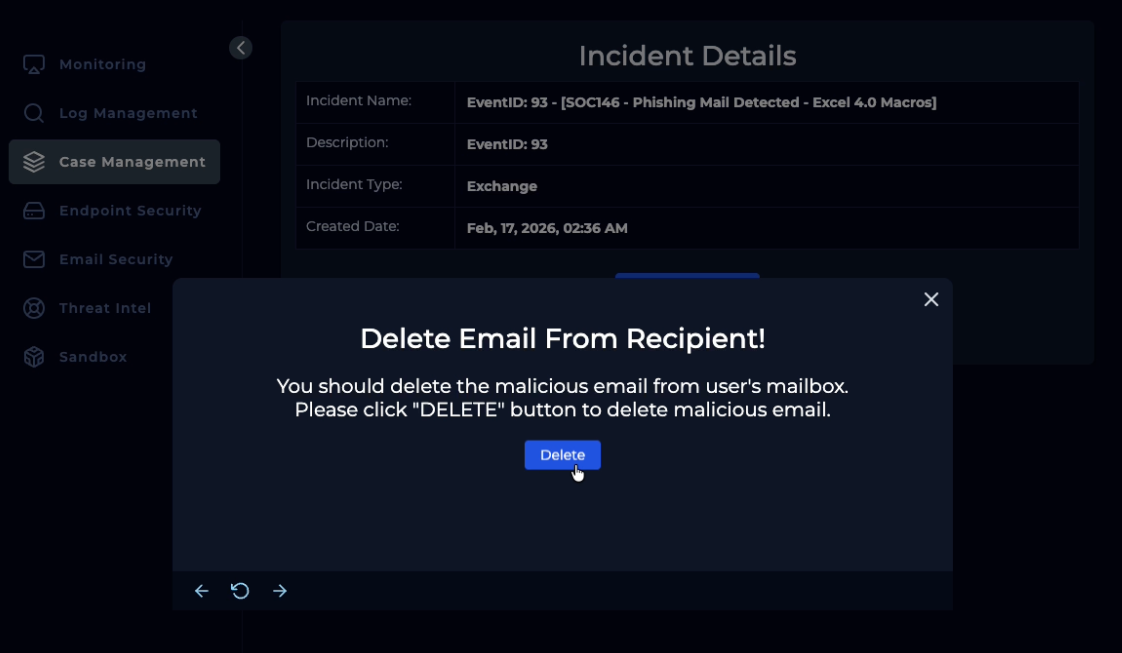Screen dimensions: 1122x653
Task: Collapse the sidebar with chevron button
Action: tap(241, 48)
